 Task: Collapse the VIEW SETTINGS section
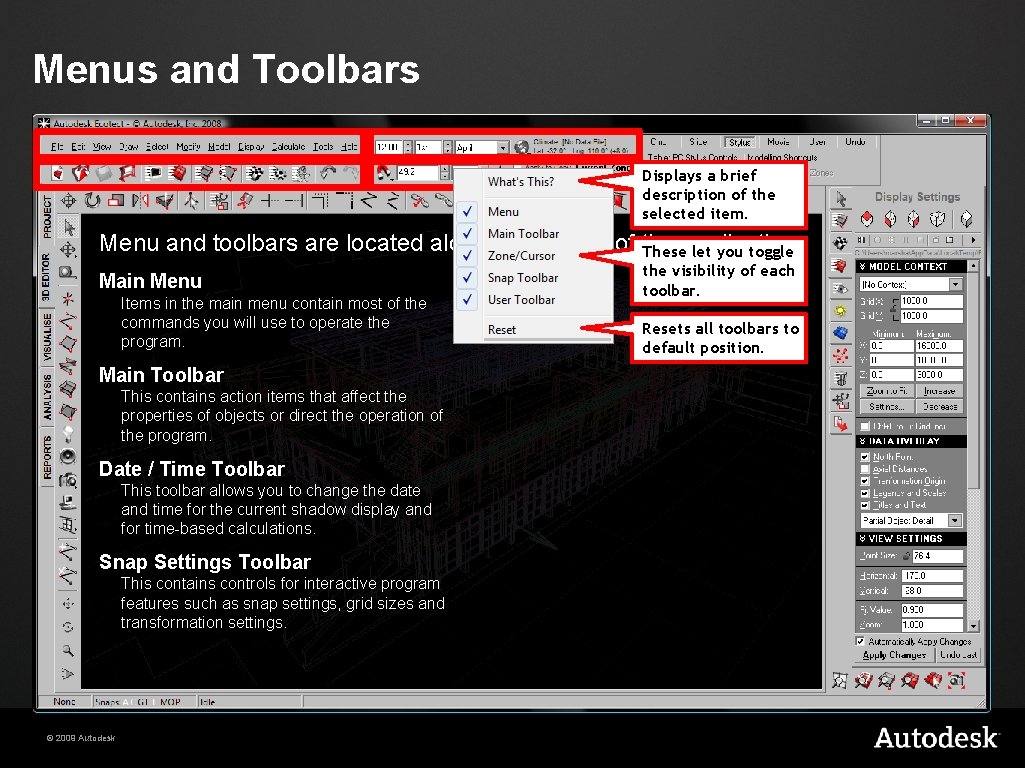(x=862, y=538)
